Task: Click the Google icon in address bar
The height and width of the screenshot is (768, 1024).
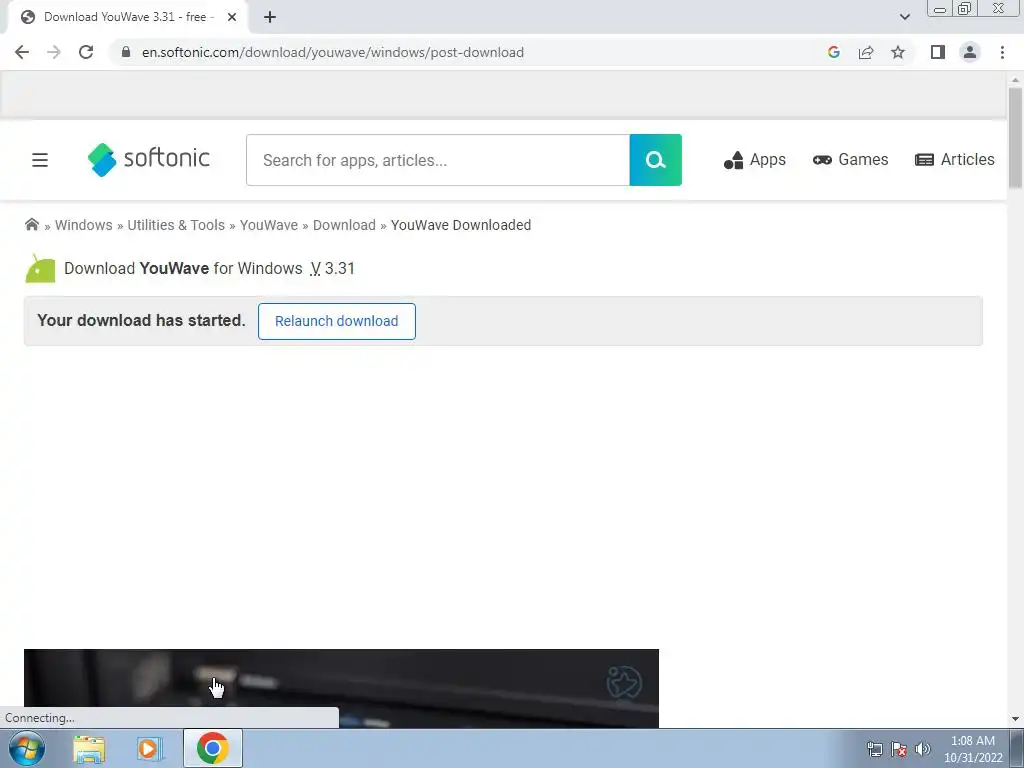Action: click(833, 52)
